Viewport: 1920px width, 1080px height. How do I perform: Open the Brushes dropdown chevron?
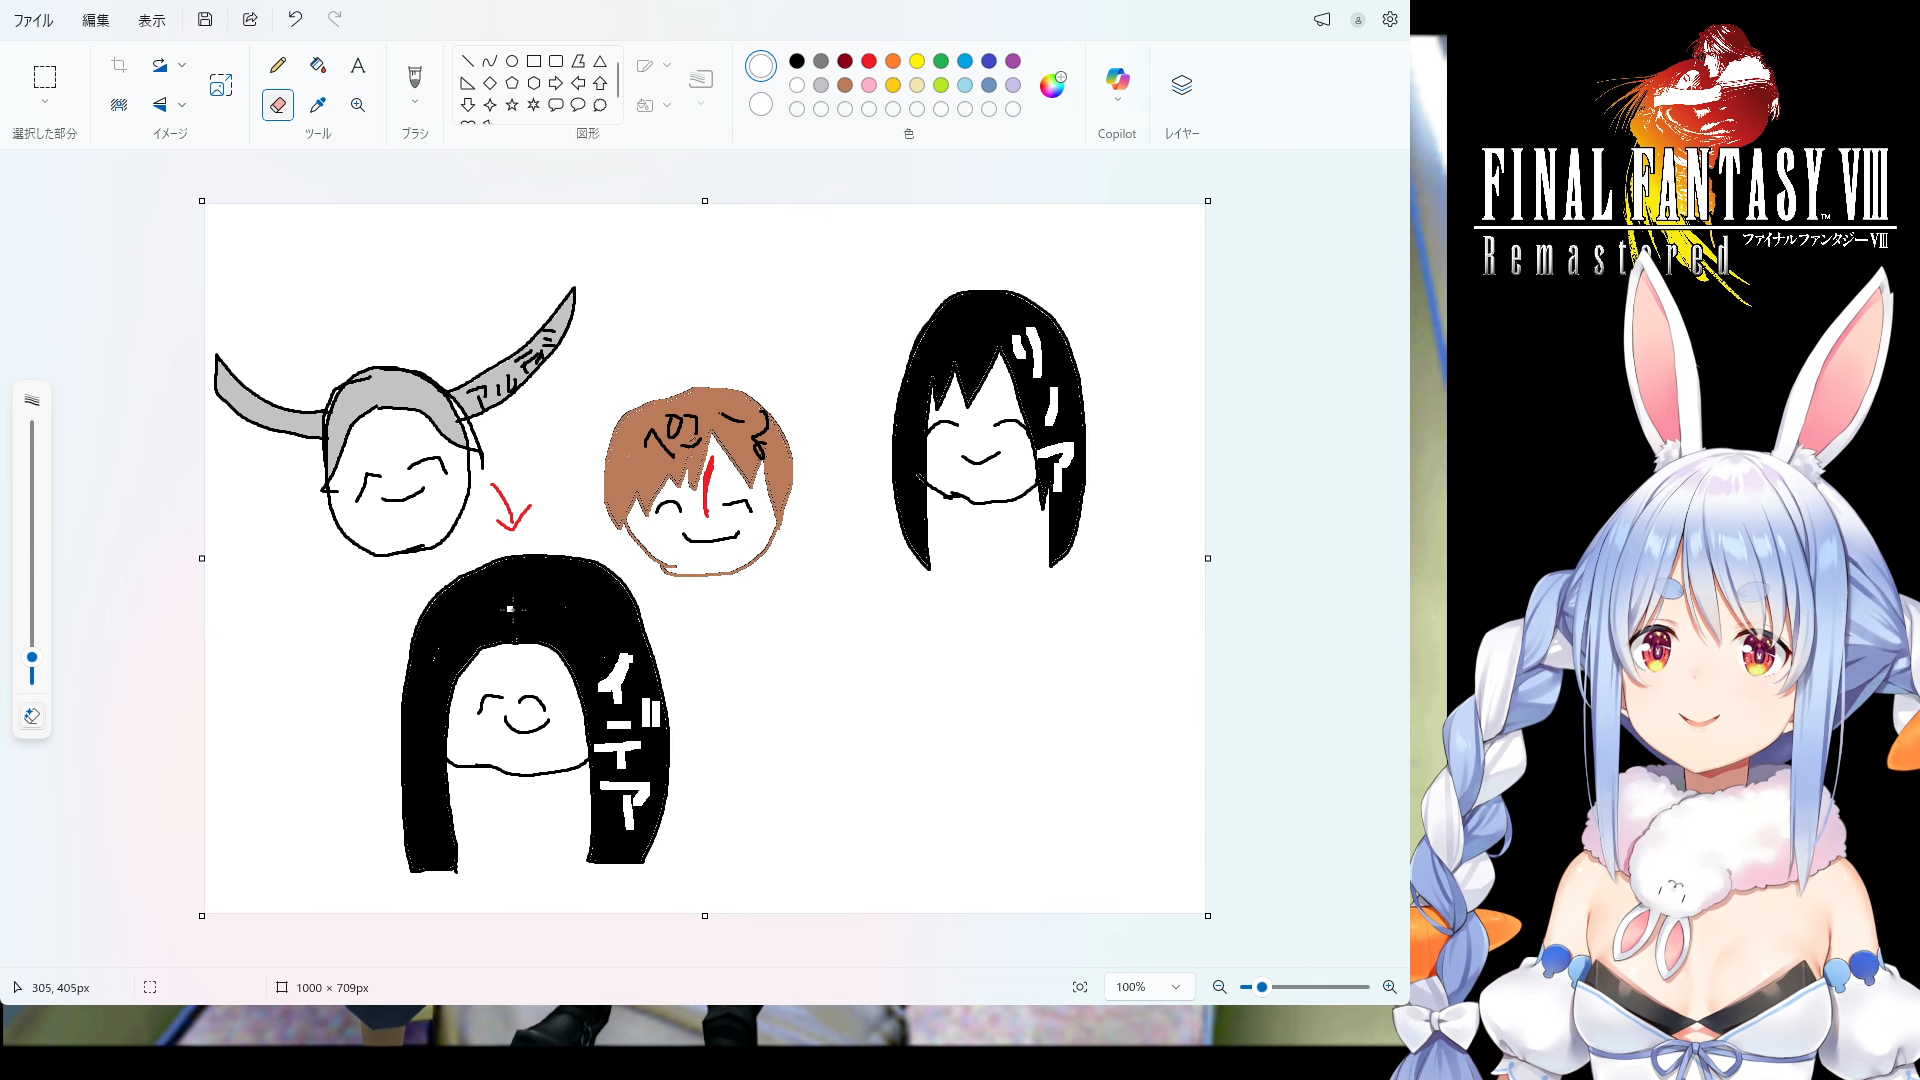415,102
